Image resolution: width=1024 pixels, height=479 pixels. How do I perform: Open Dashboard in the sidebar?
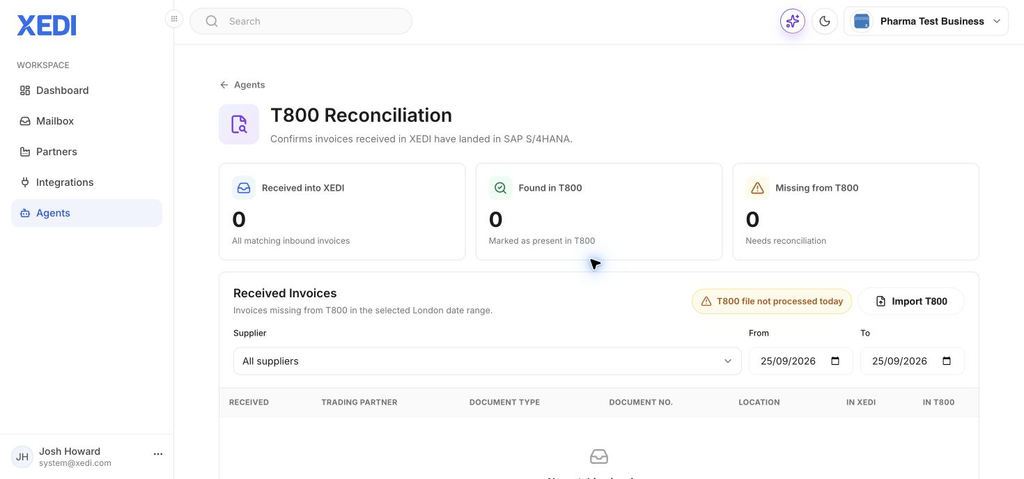[86, 90]
